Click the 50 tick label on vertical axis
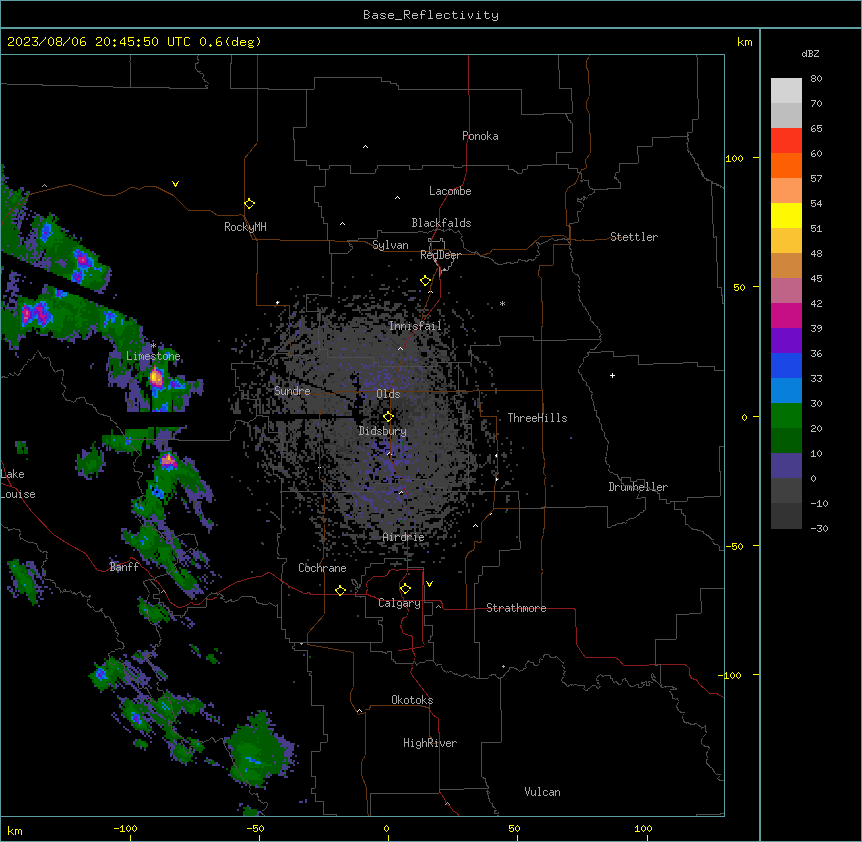 (x=739, y=287)
